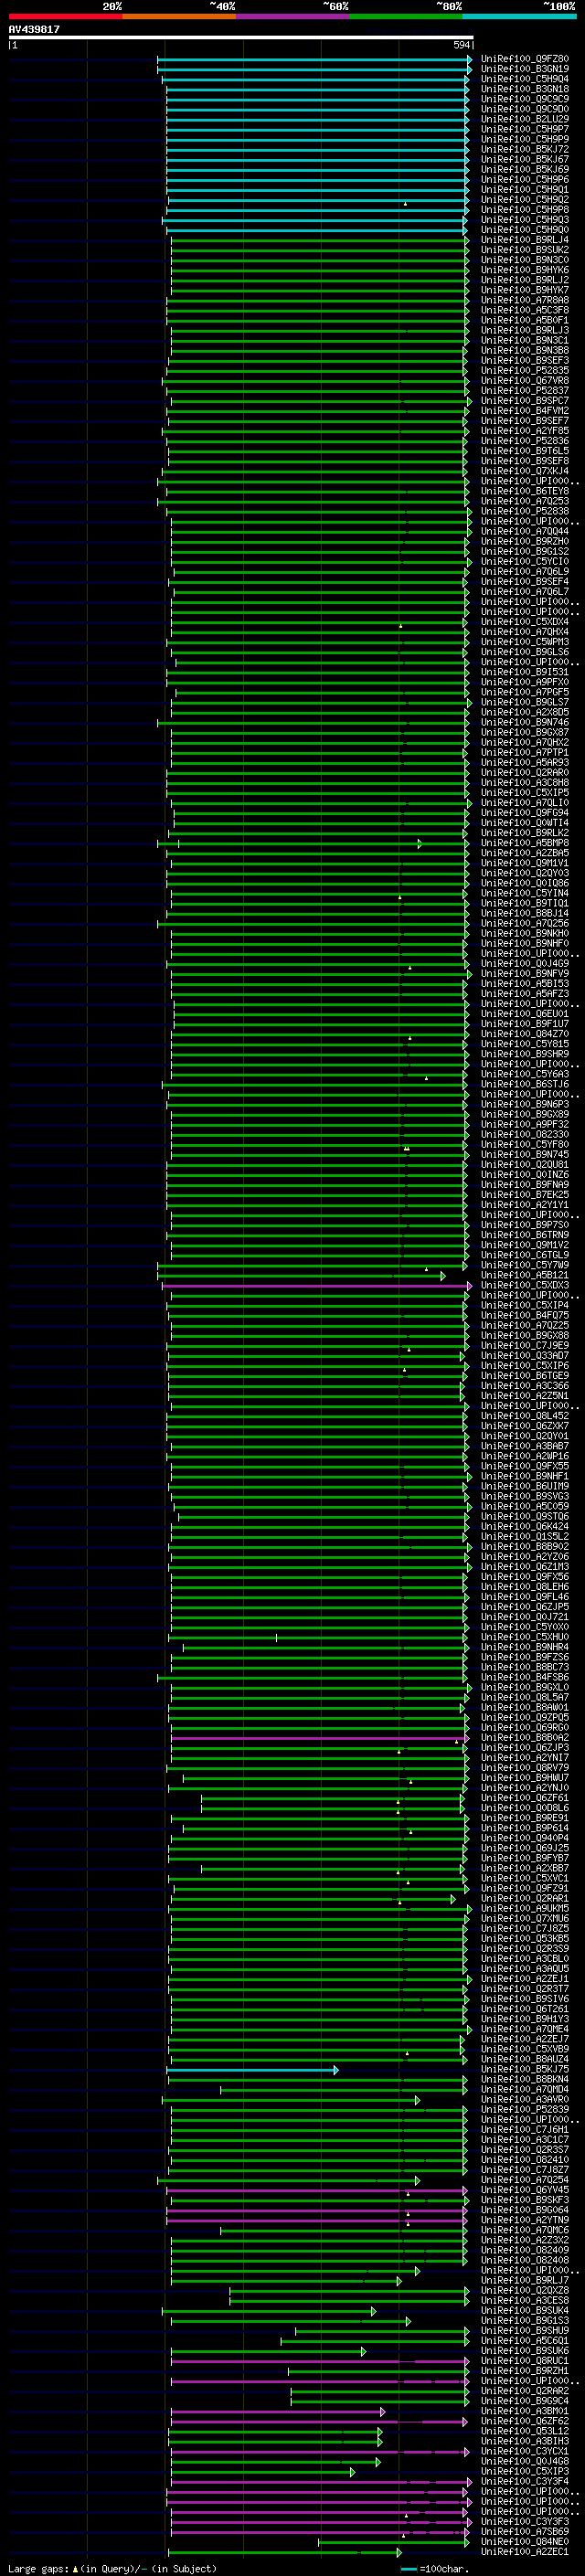Select hit UniRef100_A7QQ44
Viewport: 585px width, 2576px height.
point(525,531)
